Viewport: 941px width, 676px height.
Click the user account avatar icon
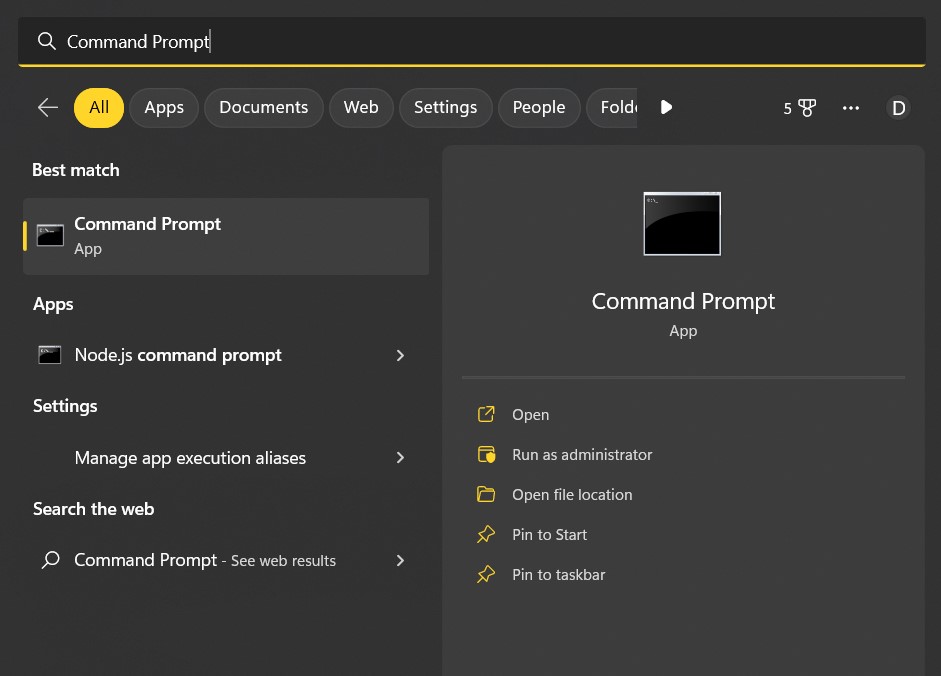pos(898,107)
